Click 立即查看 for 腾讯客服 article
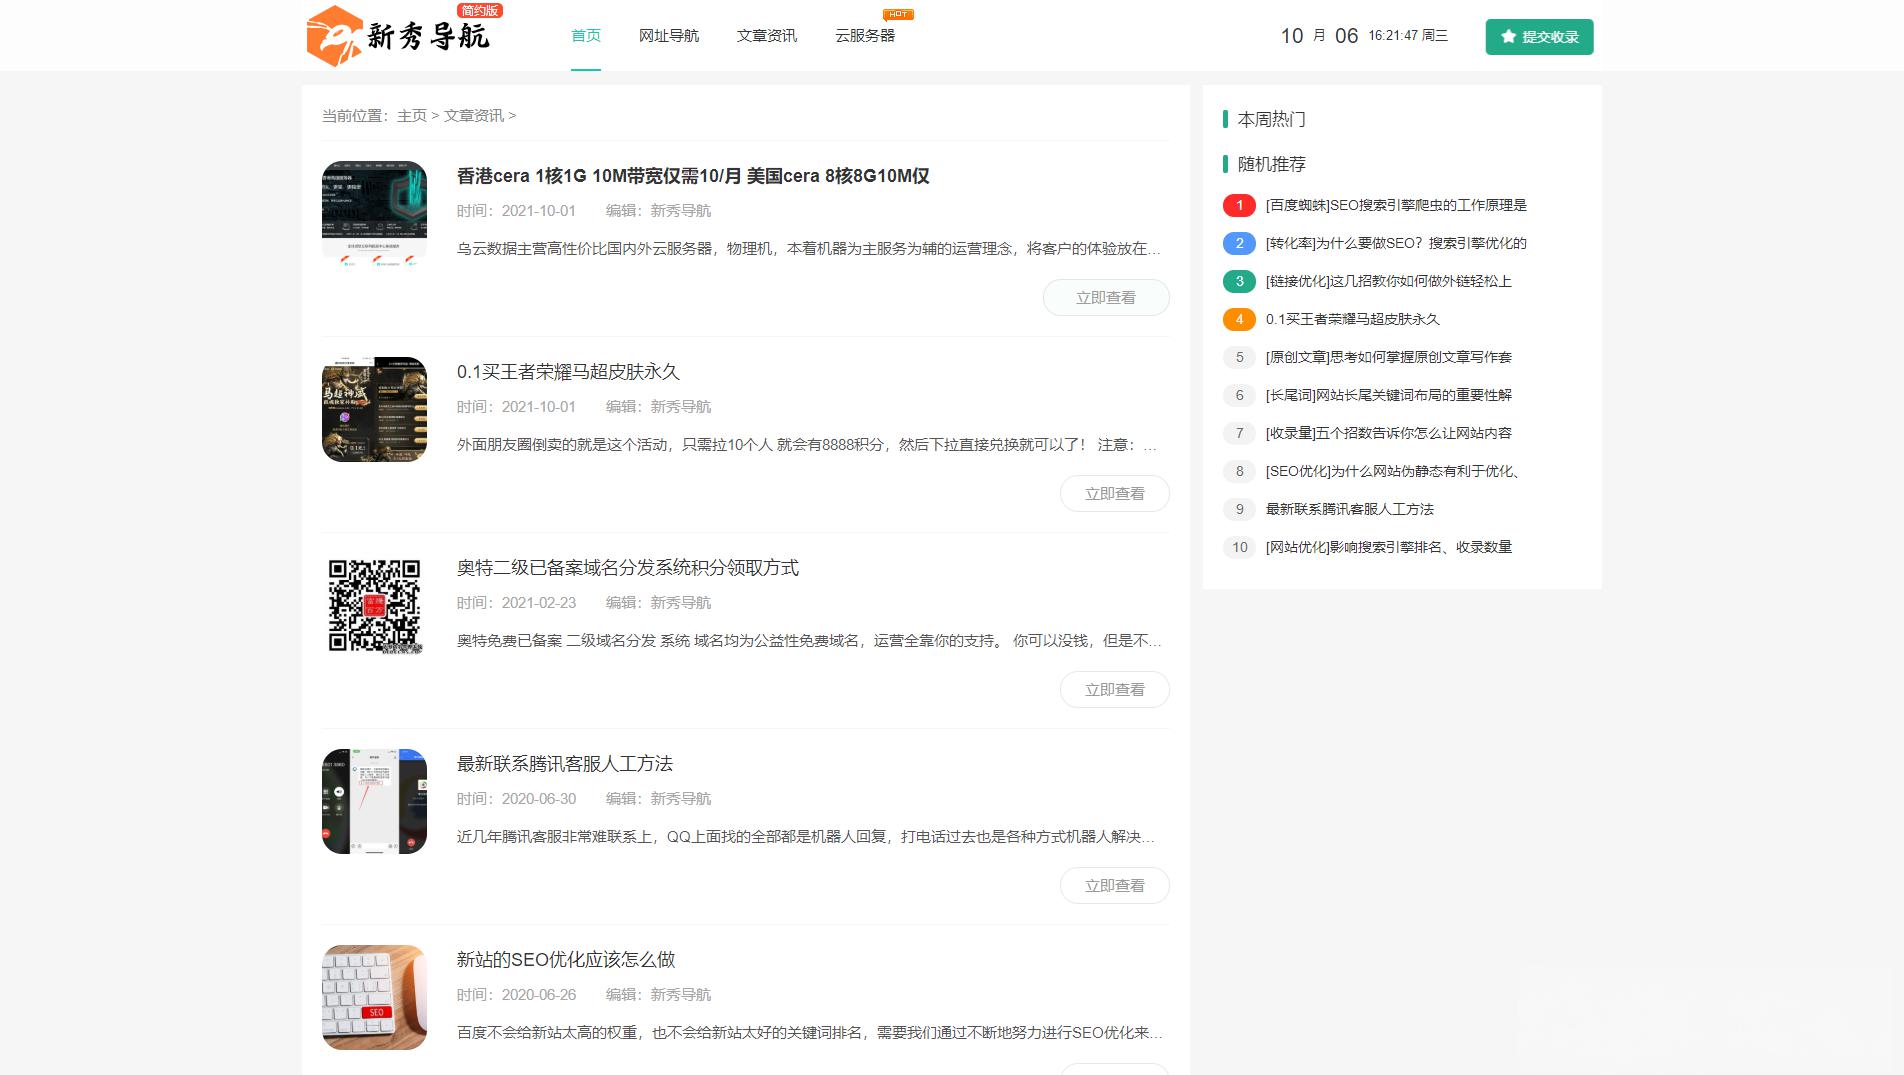Image resolution: width=1904 pixels, height=1075 pixels. coord(1115,886)
